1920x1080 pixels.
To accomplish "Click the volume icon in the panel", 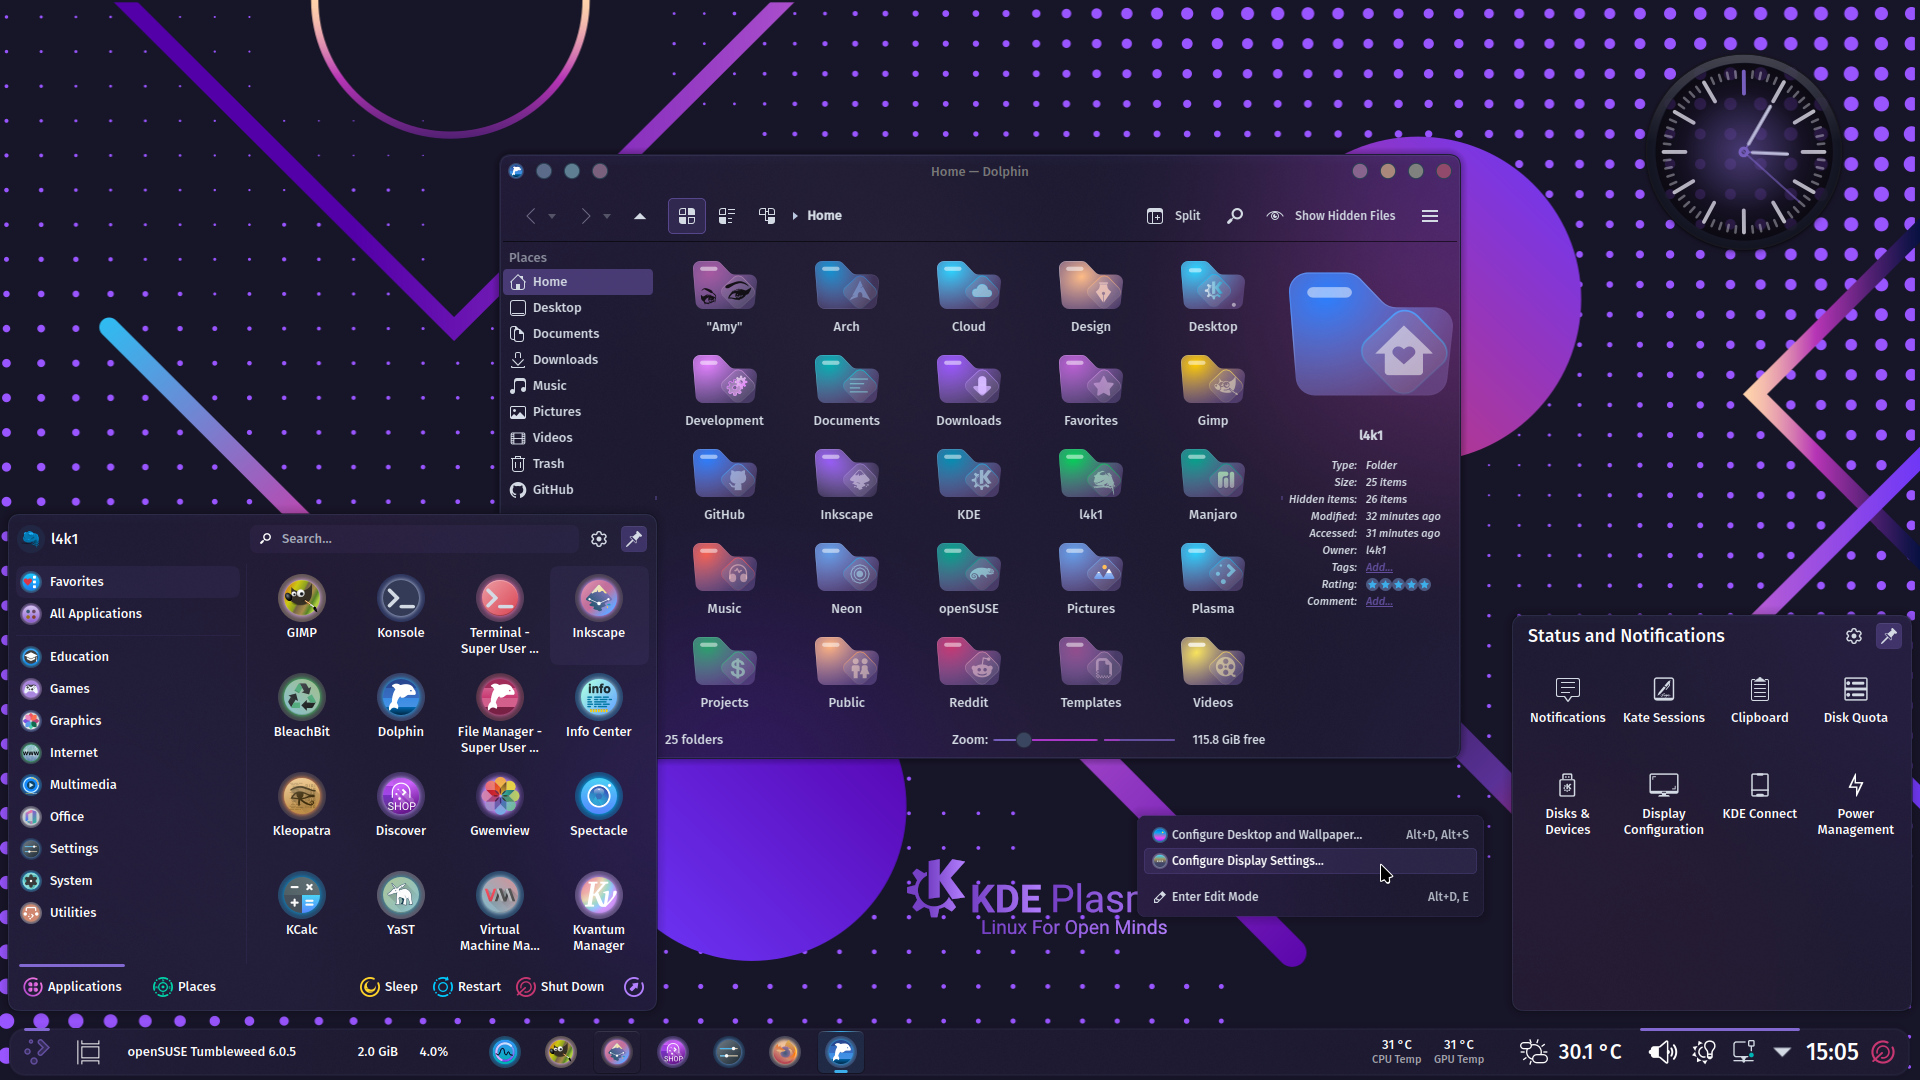I will [x=1662, y=1052].
